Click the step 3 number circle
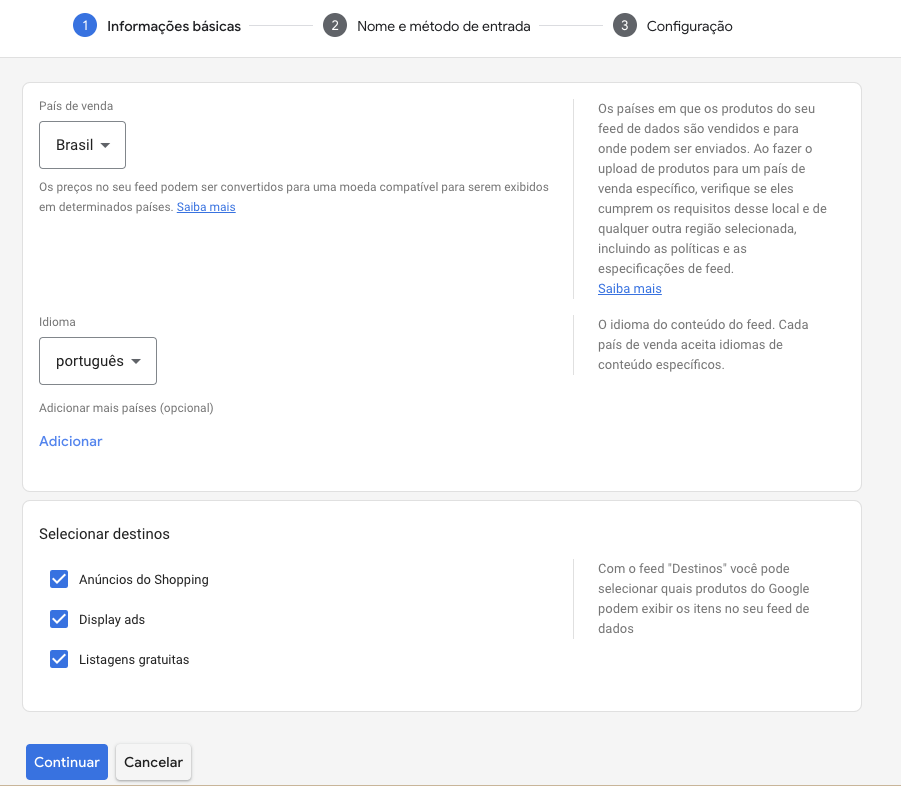This screenshot has height=786, width=901. coord(625,26)
